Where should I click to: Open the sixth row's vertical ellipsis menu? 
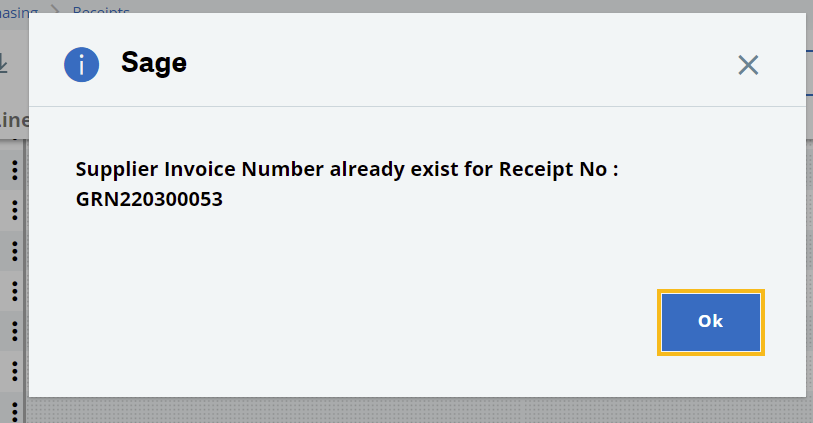click(15, 371)
